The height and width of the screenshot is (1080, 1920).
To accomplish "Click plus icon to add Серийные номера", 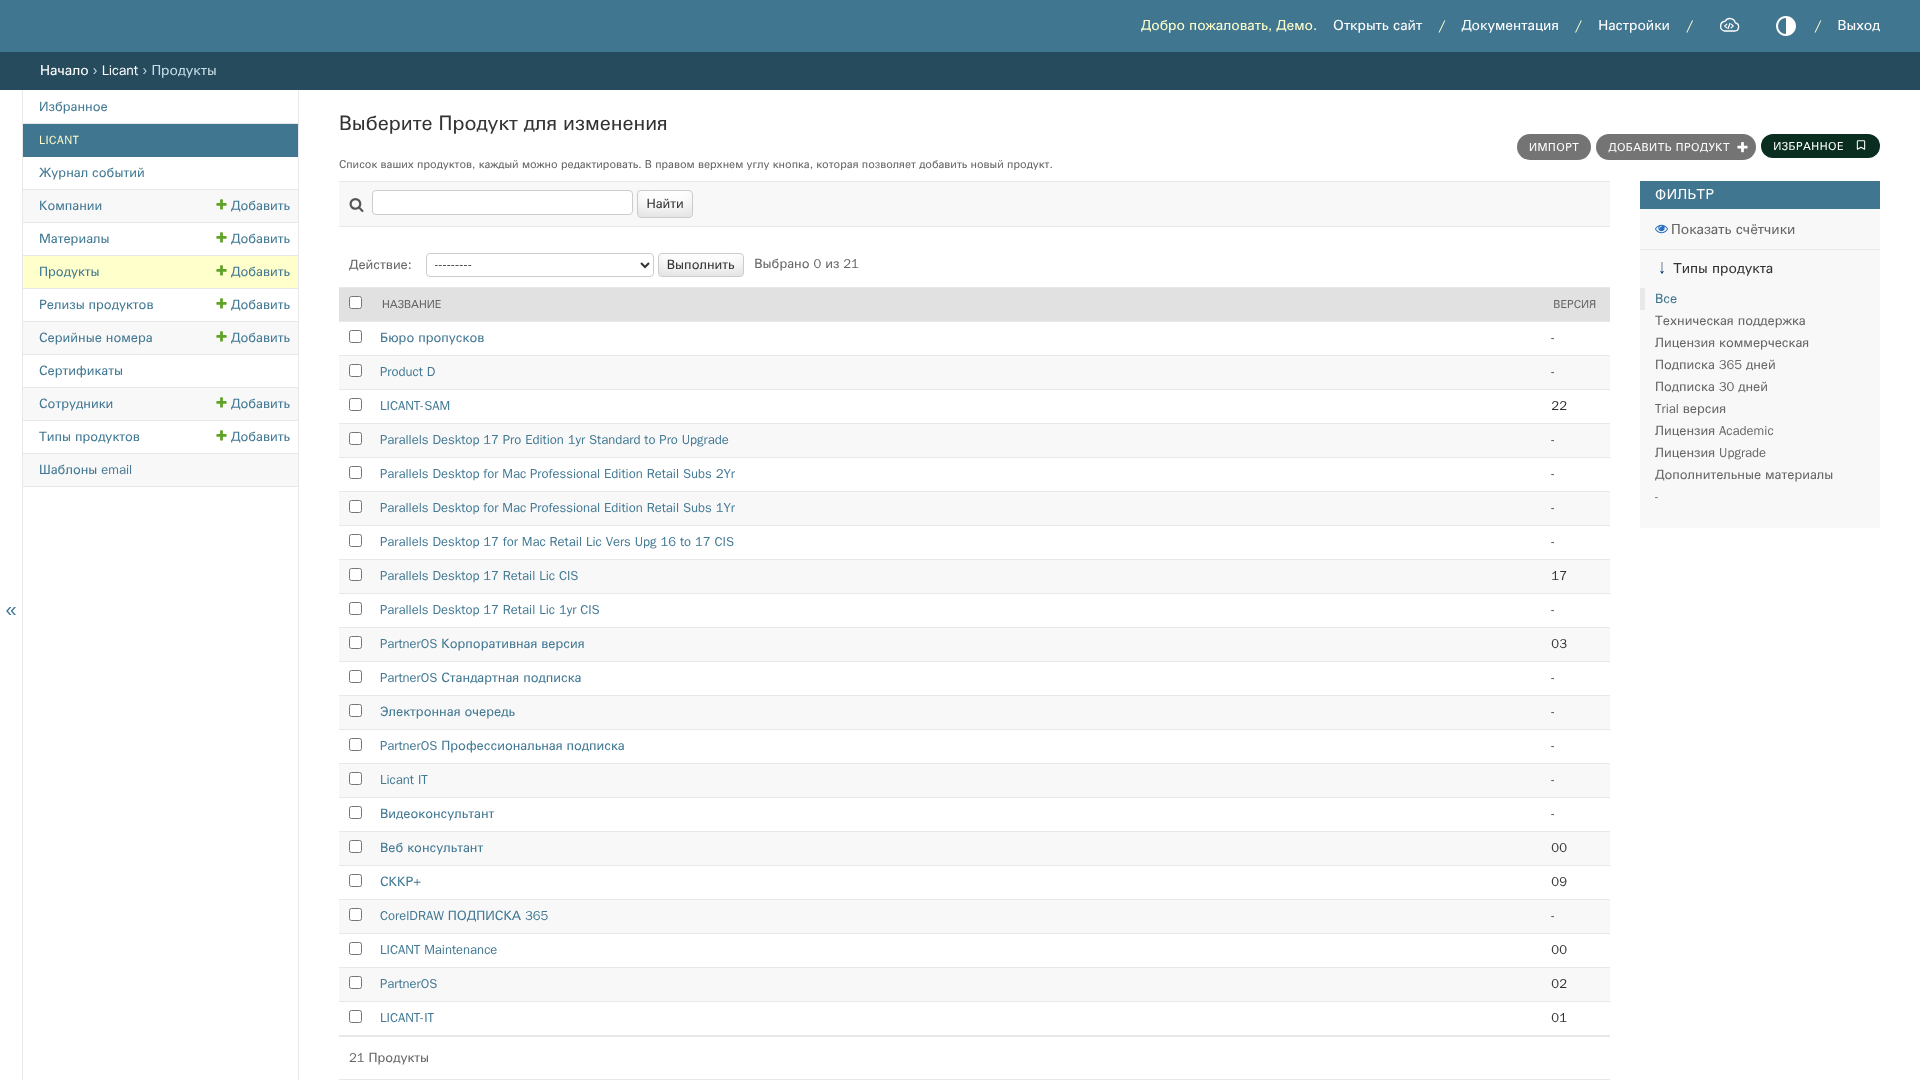I will pos(221,337).
